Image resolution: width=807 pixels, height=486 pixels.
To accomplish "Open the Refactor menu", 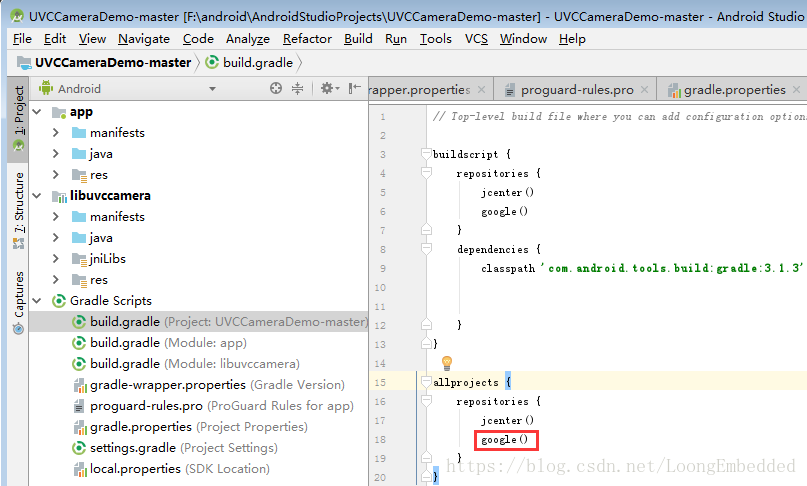I will click(307, 39).
